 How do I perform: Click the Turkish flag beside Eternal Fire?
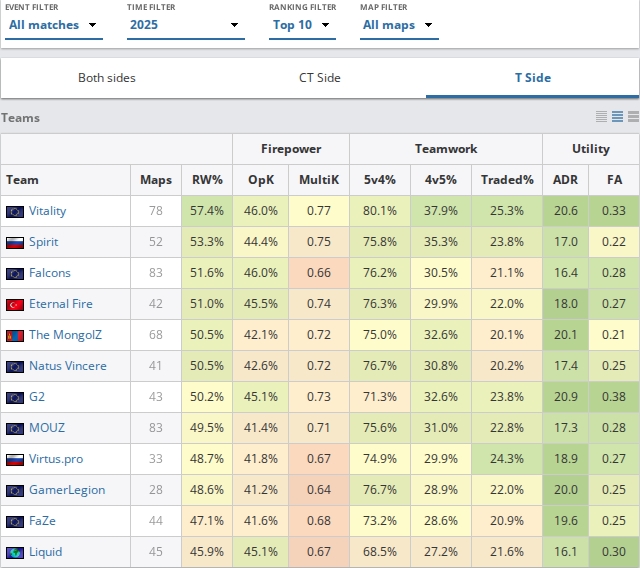click(15, 305)
